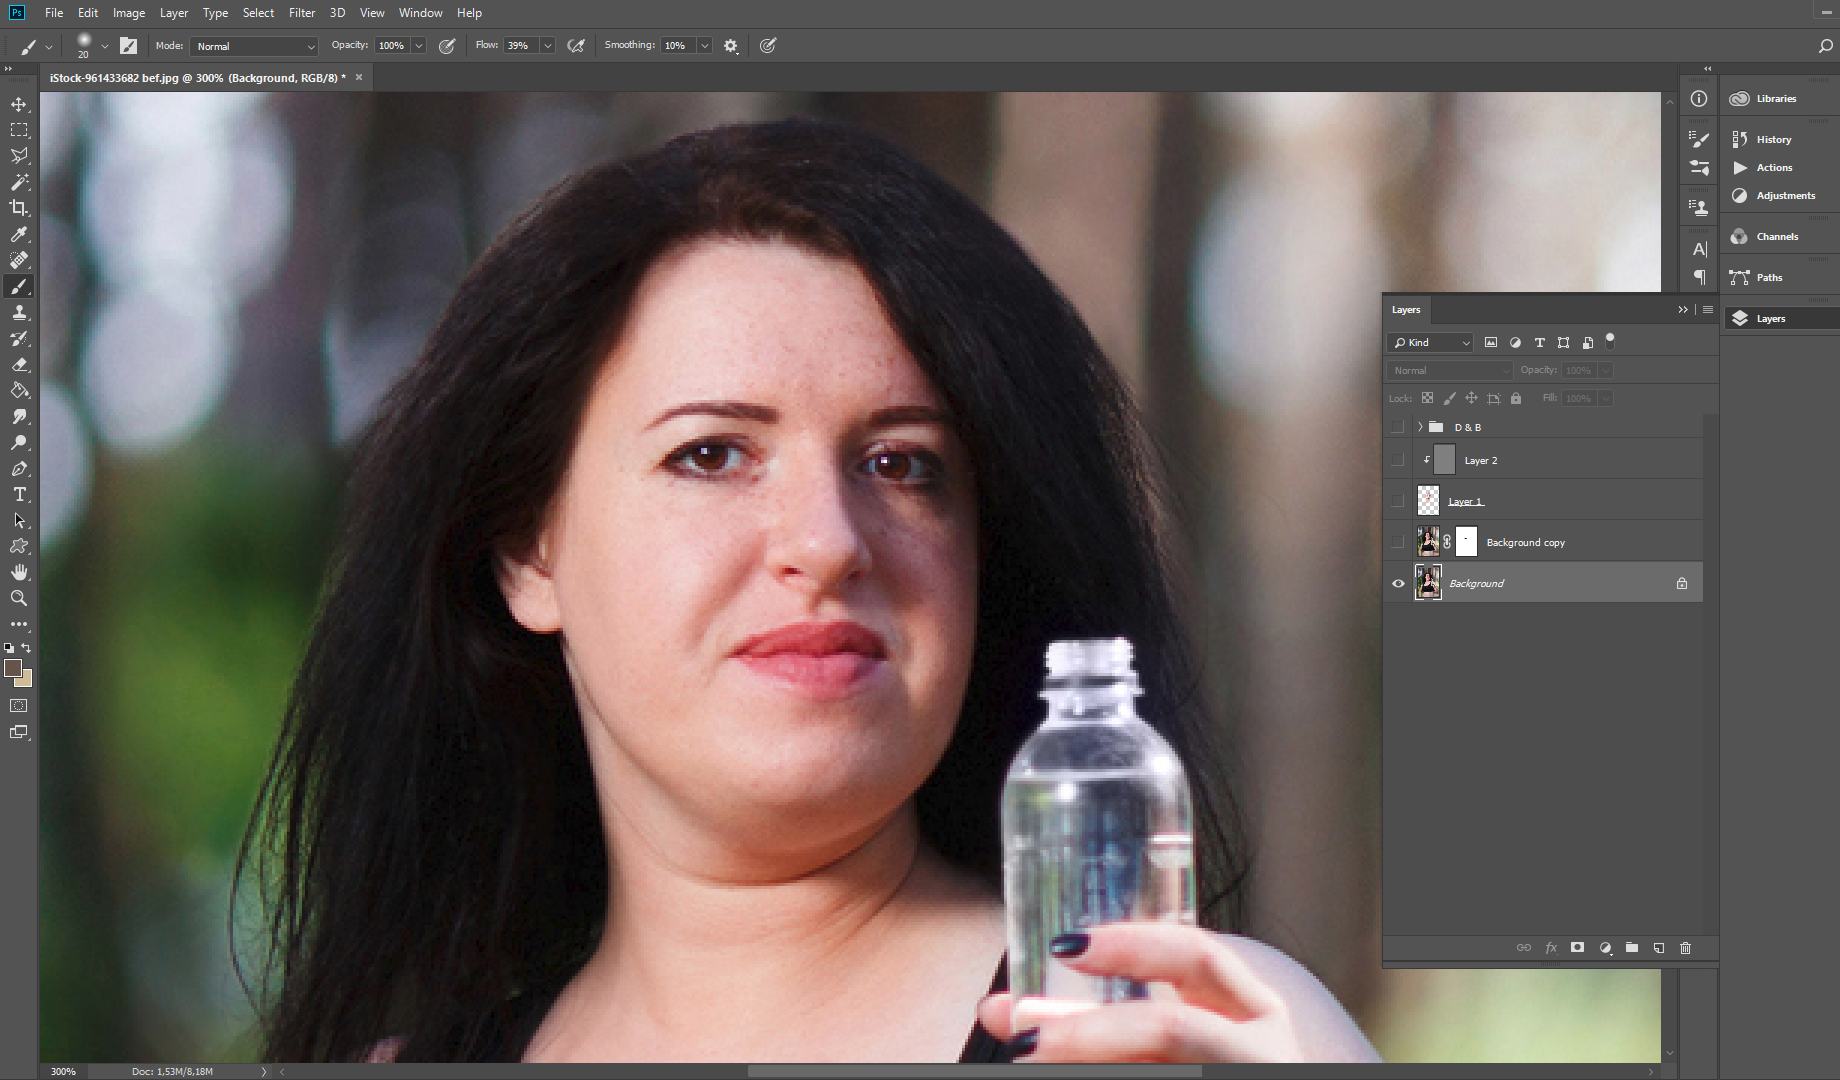Select the Eraser tool

(x=19, y=364)
